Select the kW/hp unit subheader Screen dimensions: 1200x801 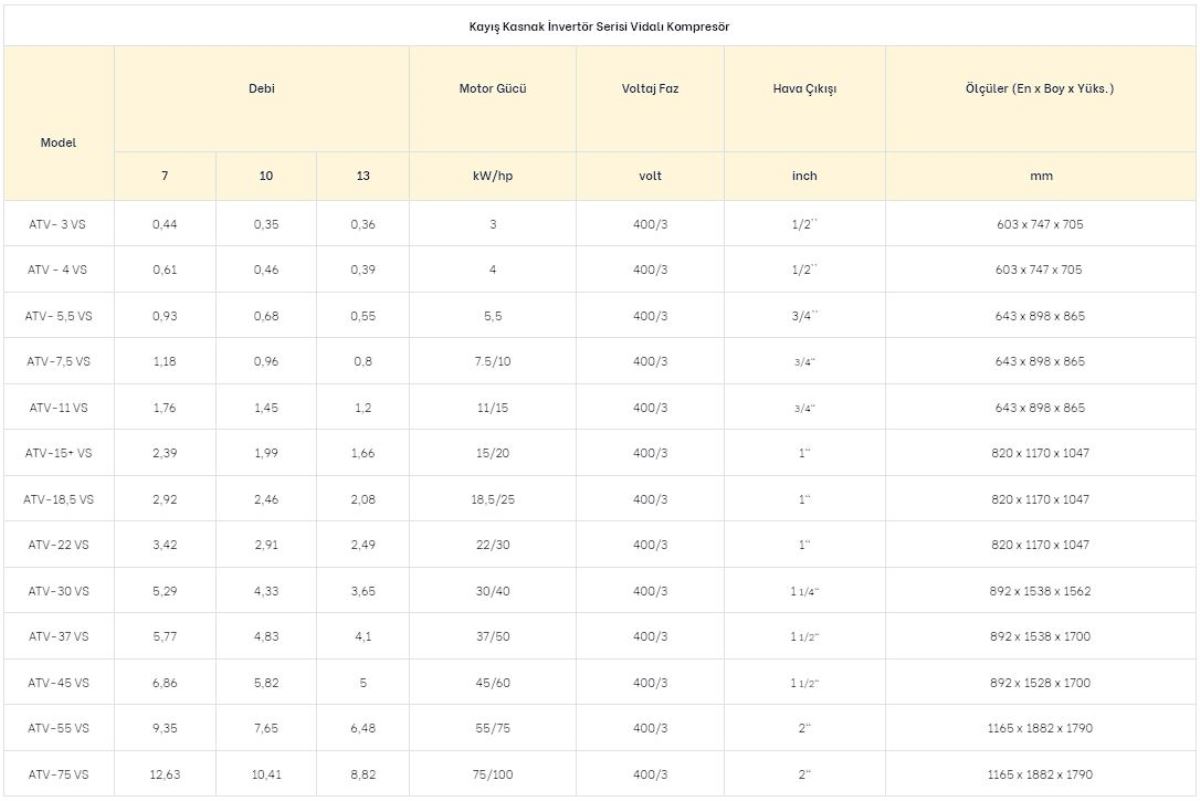(x=492, y=175)
